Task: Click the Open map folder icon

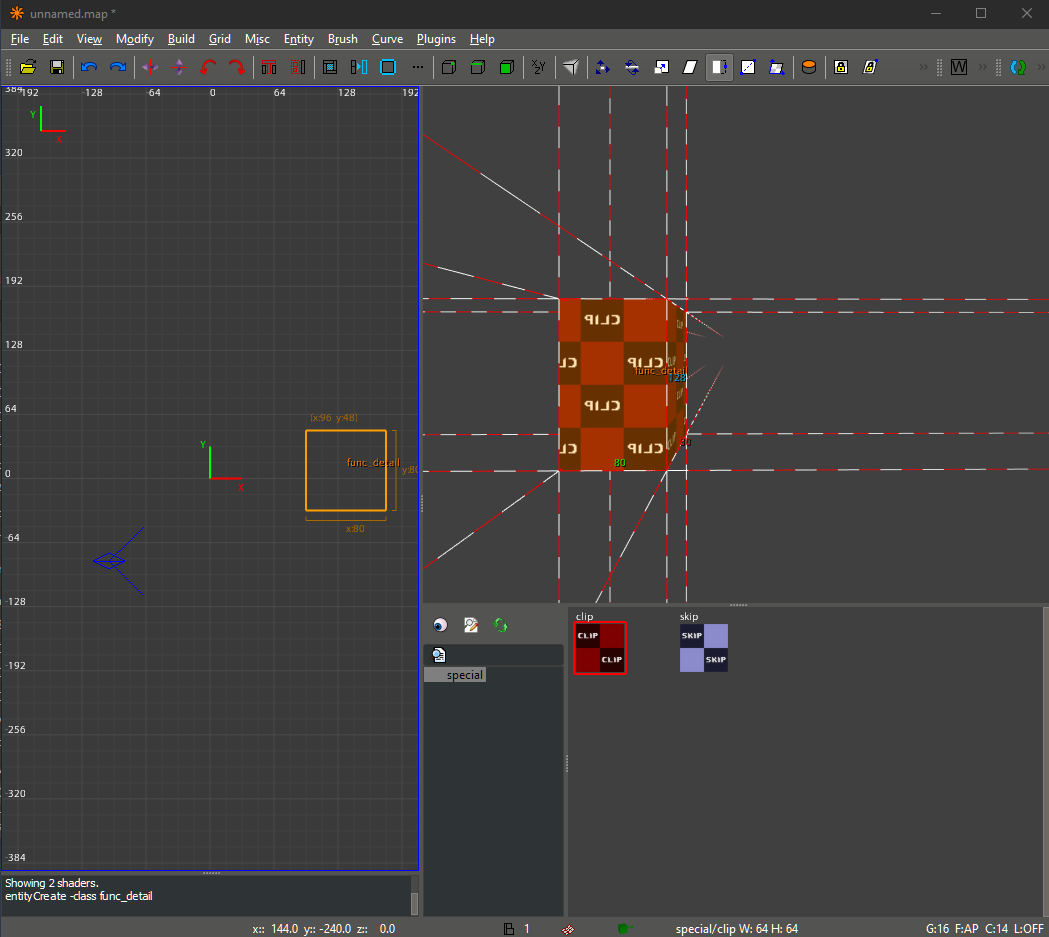Action: point(28,67)
